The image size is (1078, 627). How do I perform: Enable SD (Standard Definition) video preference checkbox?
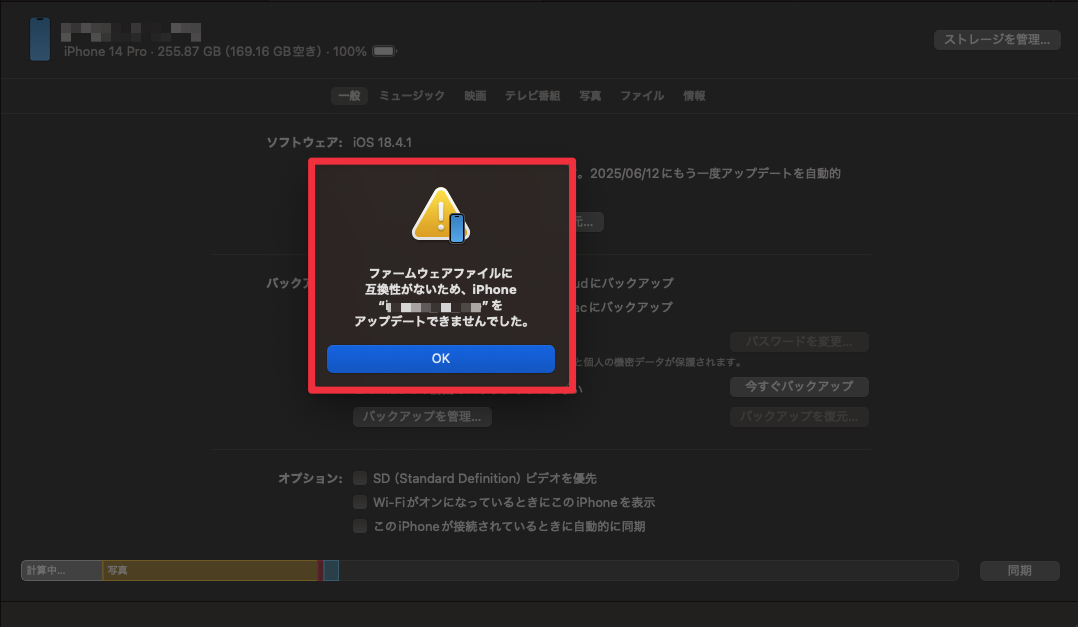(x=360, y=478)
